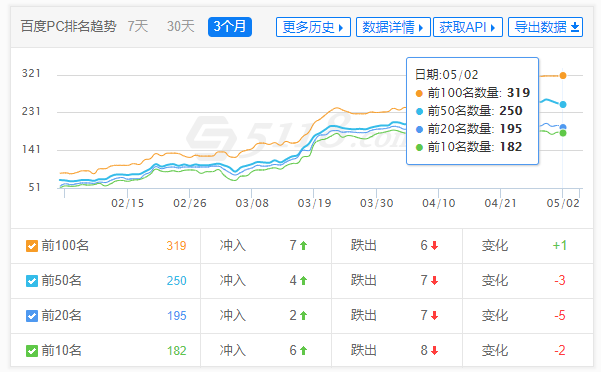Viewport: 601px width, 372px height.
Task: Click 导出数据 download button
Action: click(545, 27)
